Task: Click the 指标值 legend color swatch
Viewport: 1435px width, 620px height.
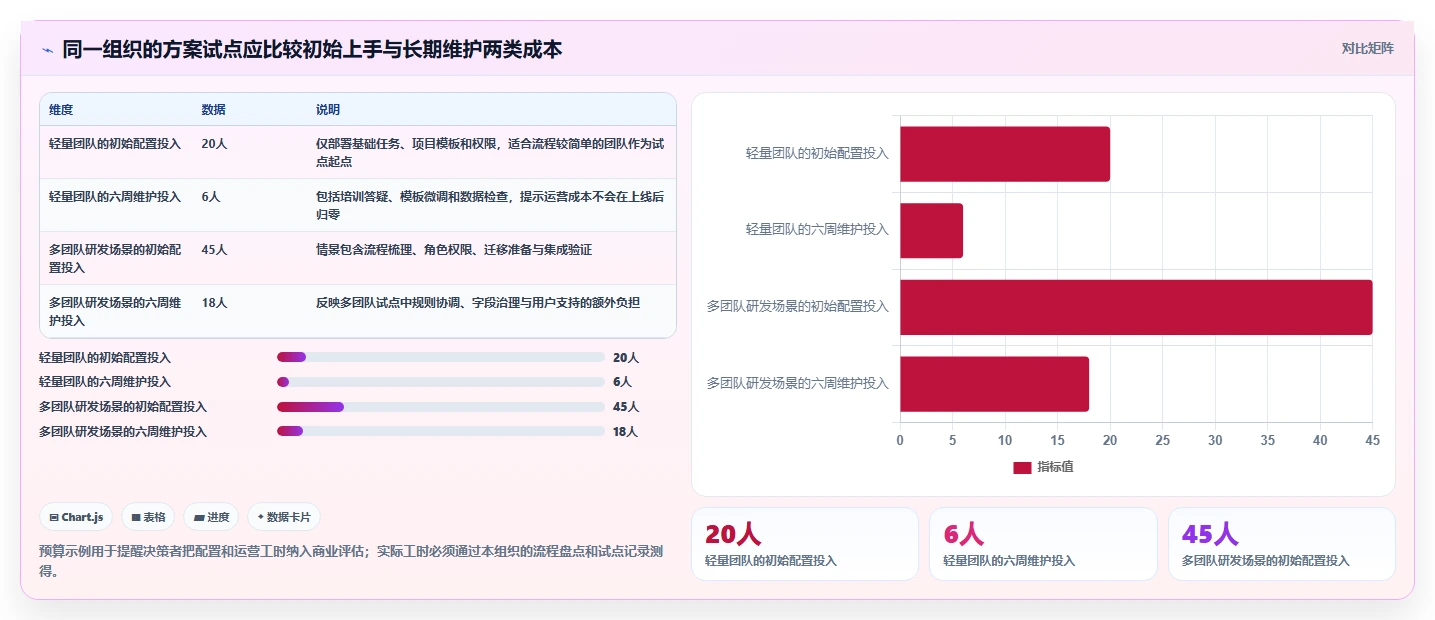Action: tap(1022, 467)
